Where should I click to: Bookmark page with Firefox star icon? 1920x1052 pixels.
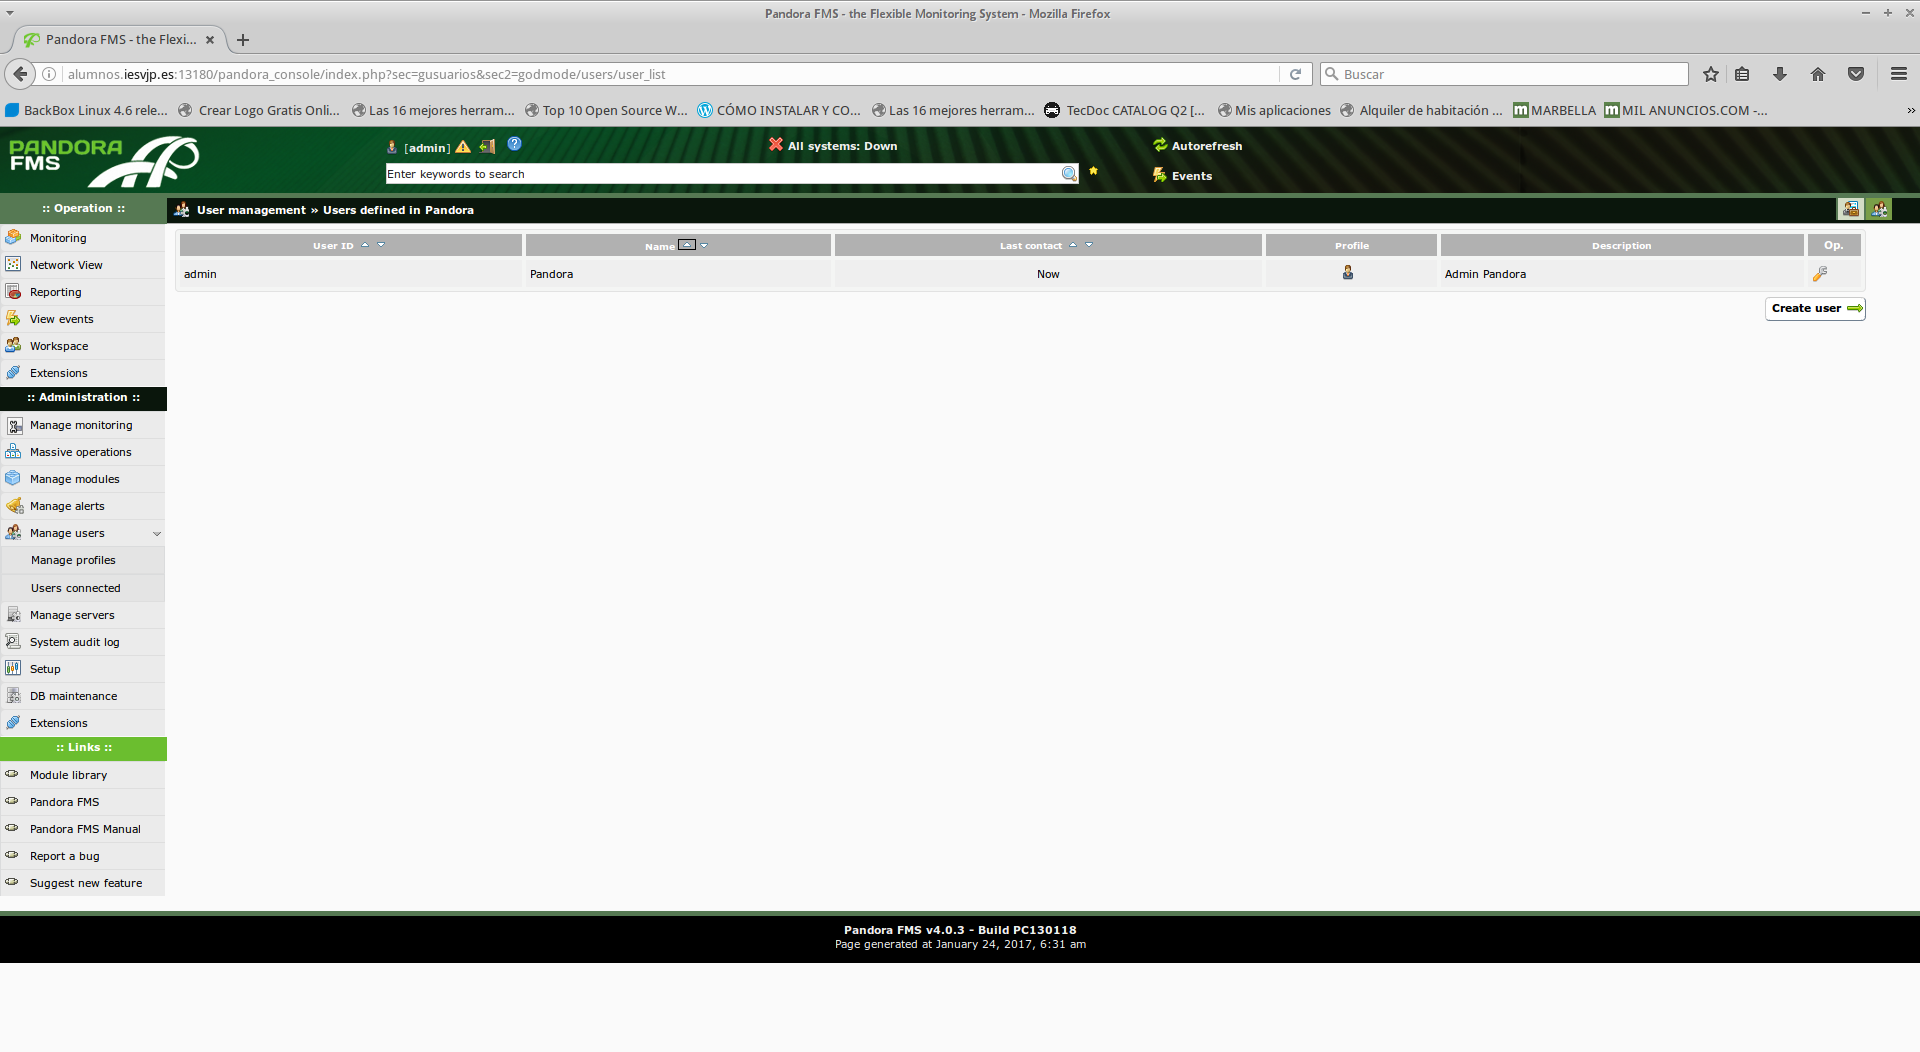tap(1711, 74)
